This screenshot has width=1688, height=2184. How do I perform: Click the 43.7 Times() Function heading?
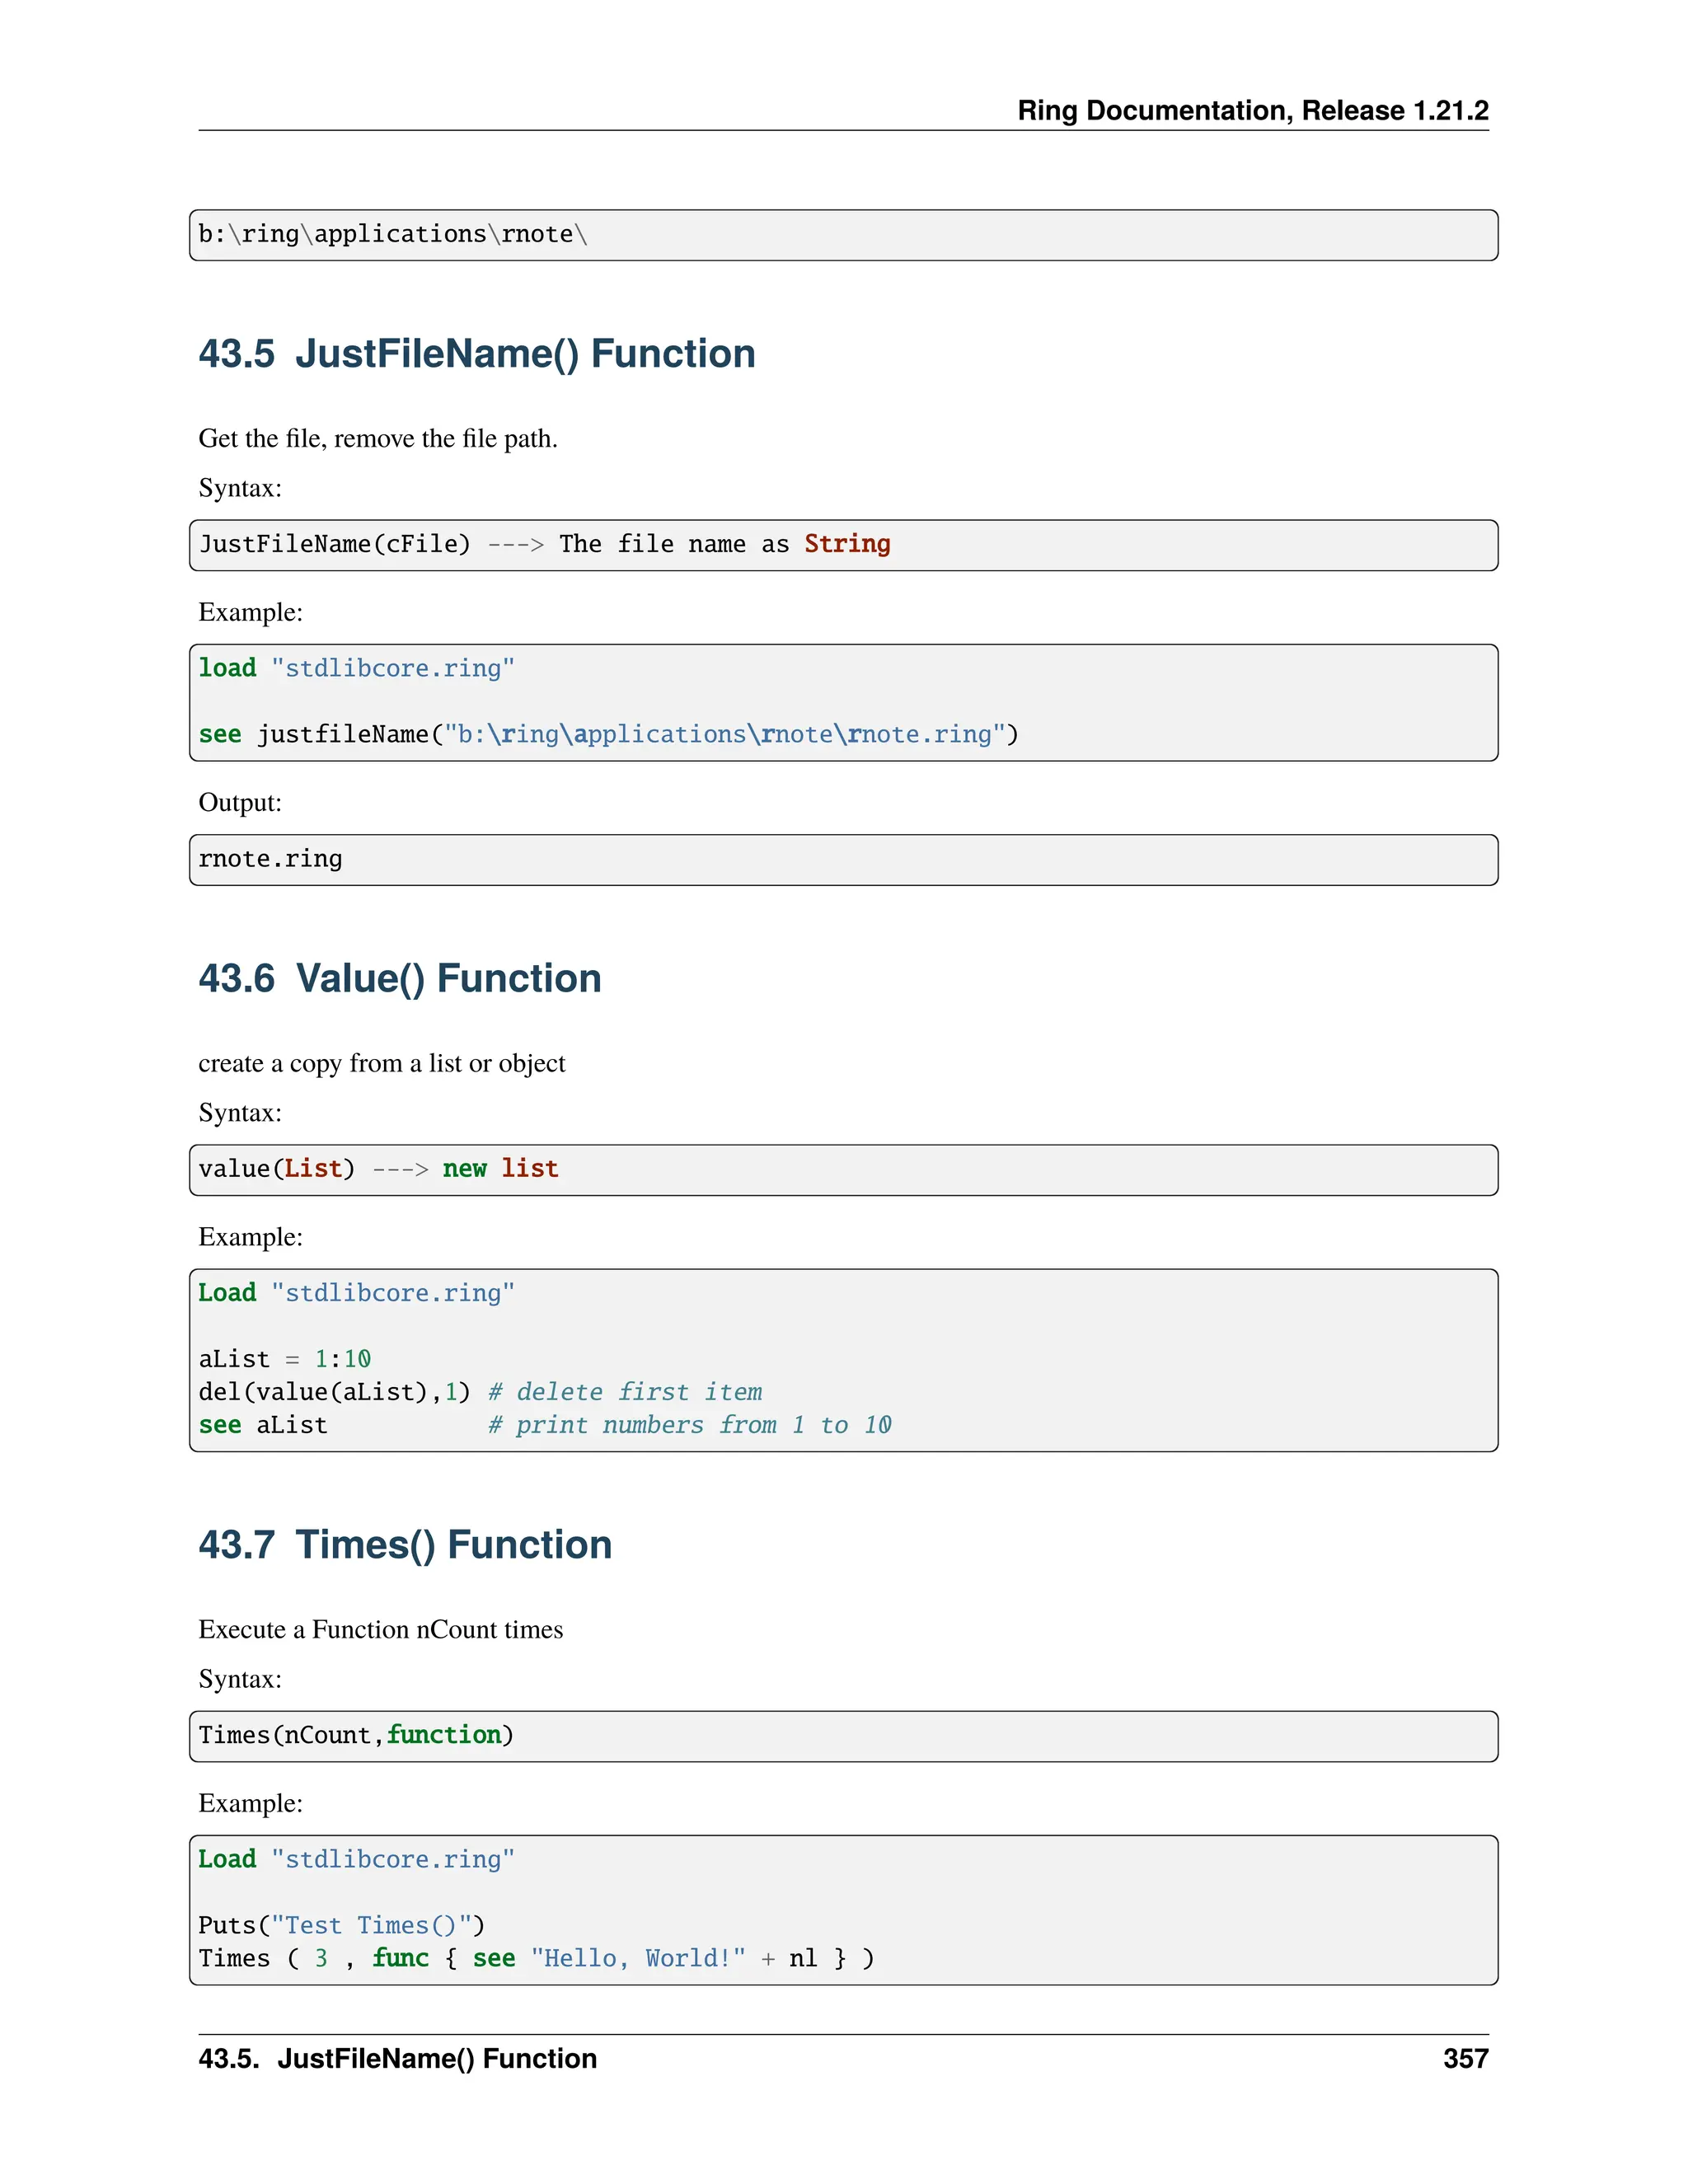click(404, 1544)
